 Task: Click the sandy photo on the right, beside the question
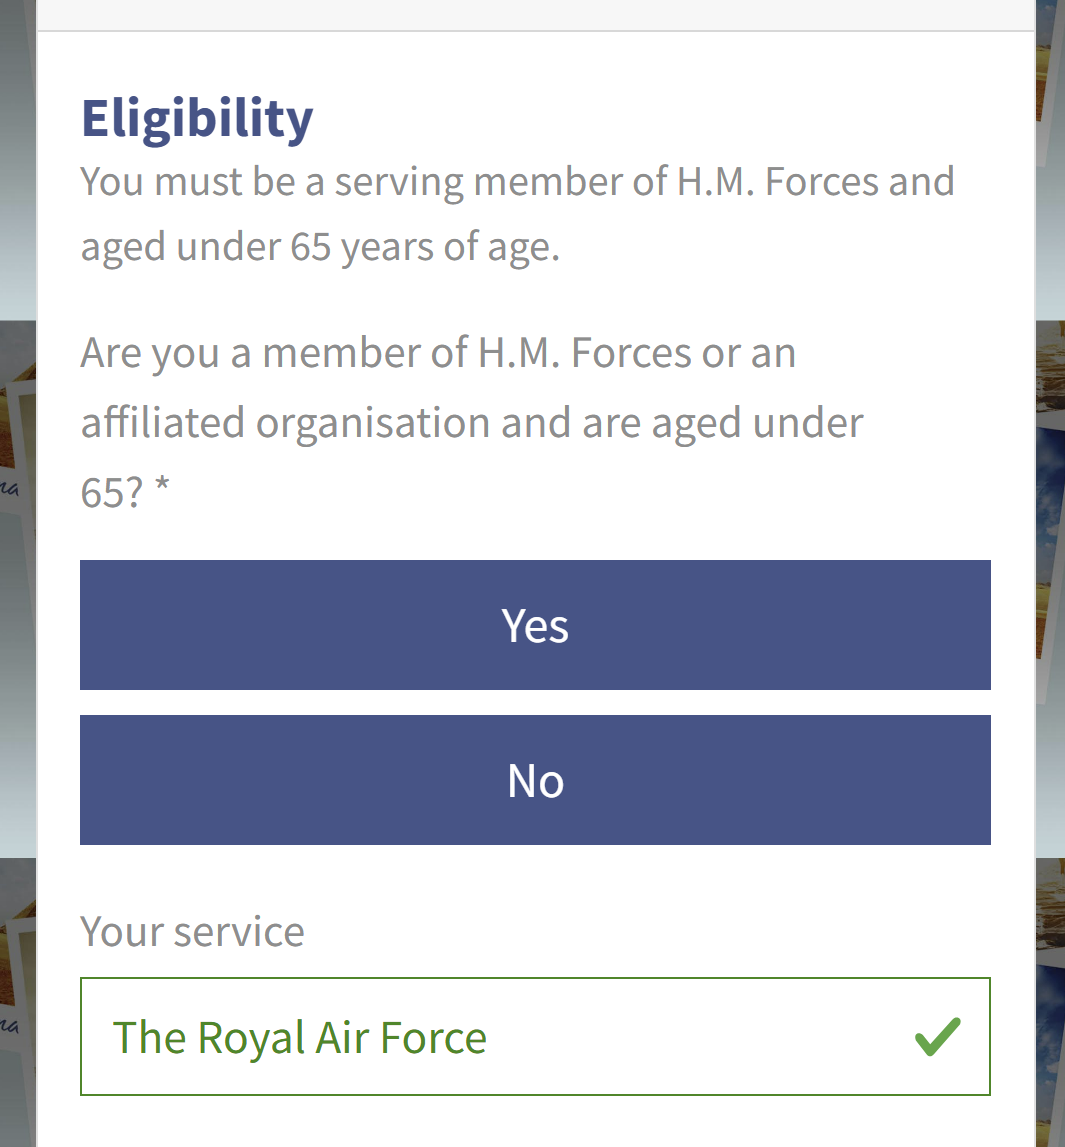[1051, 370]
